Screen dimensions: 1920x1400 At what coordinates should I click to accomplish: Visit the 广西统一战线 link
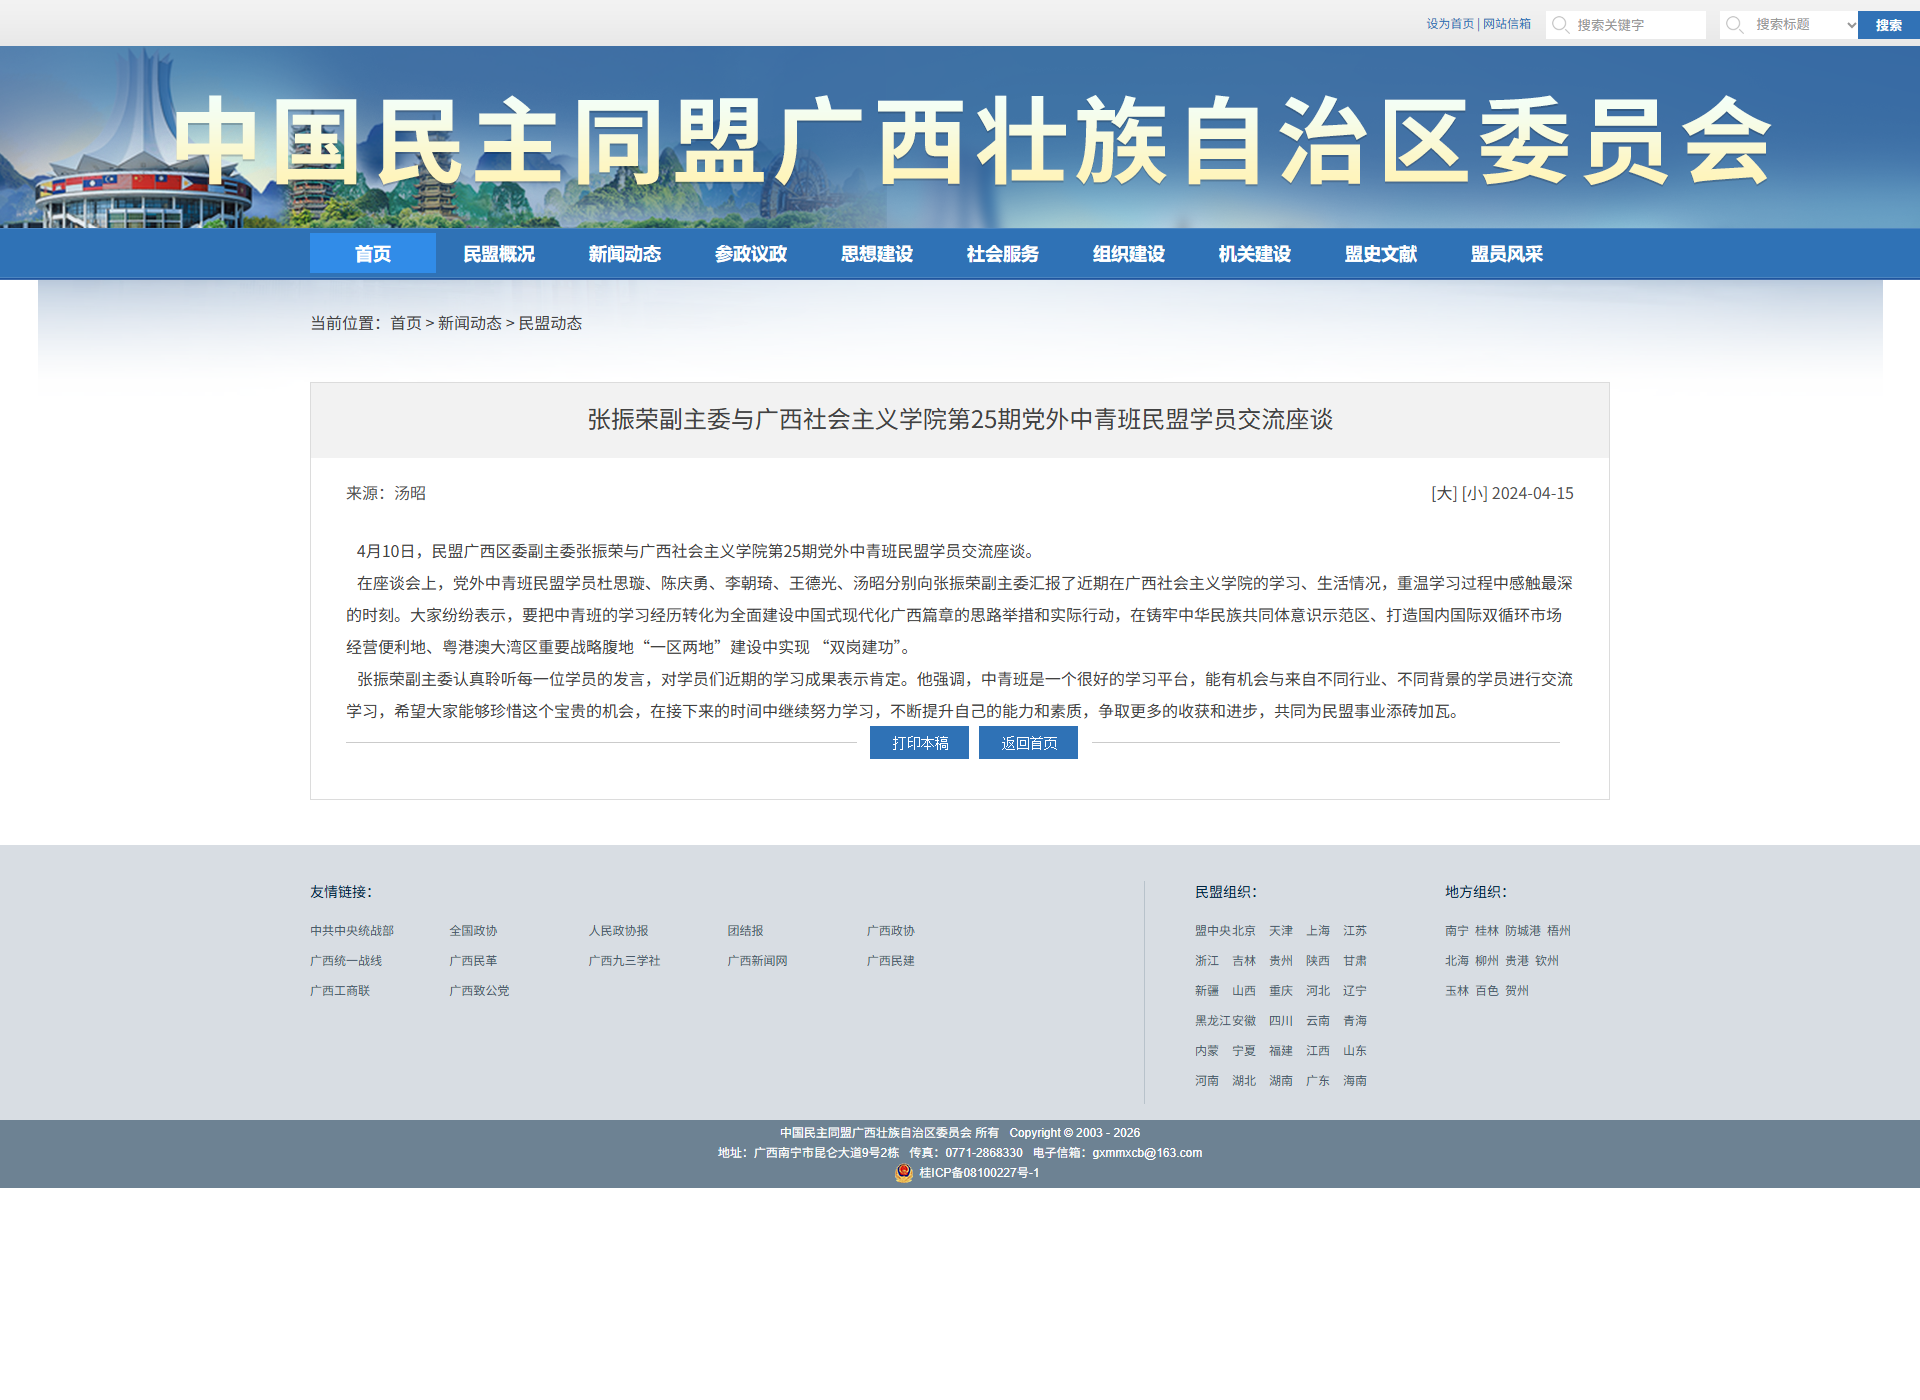pos(346,961)
